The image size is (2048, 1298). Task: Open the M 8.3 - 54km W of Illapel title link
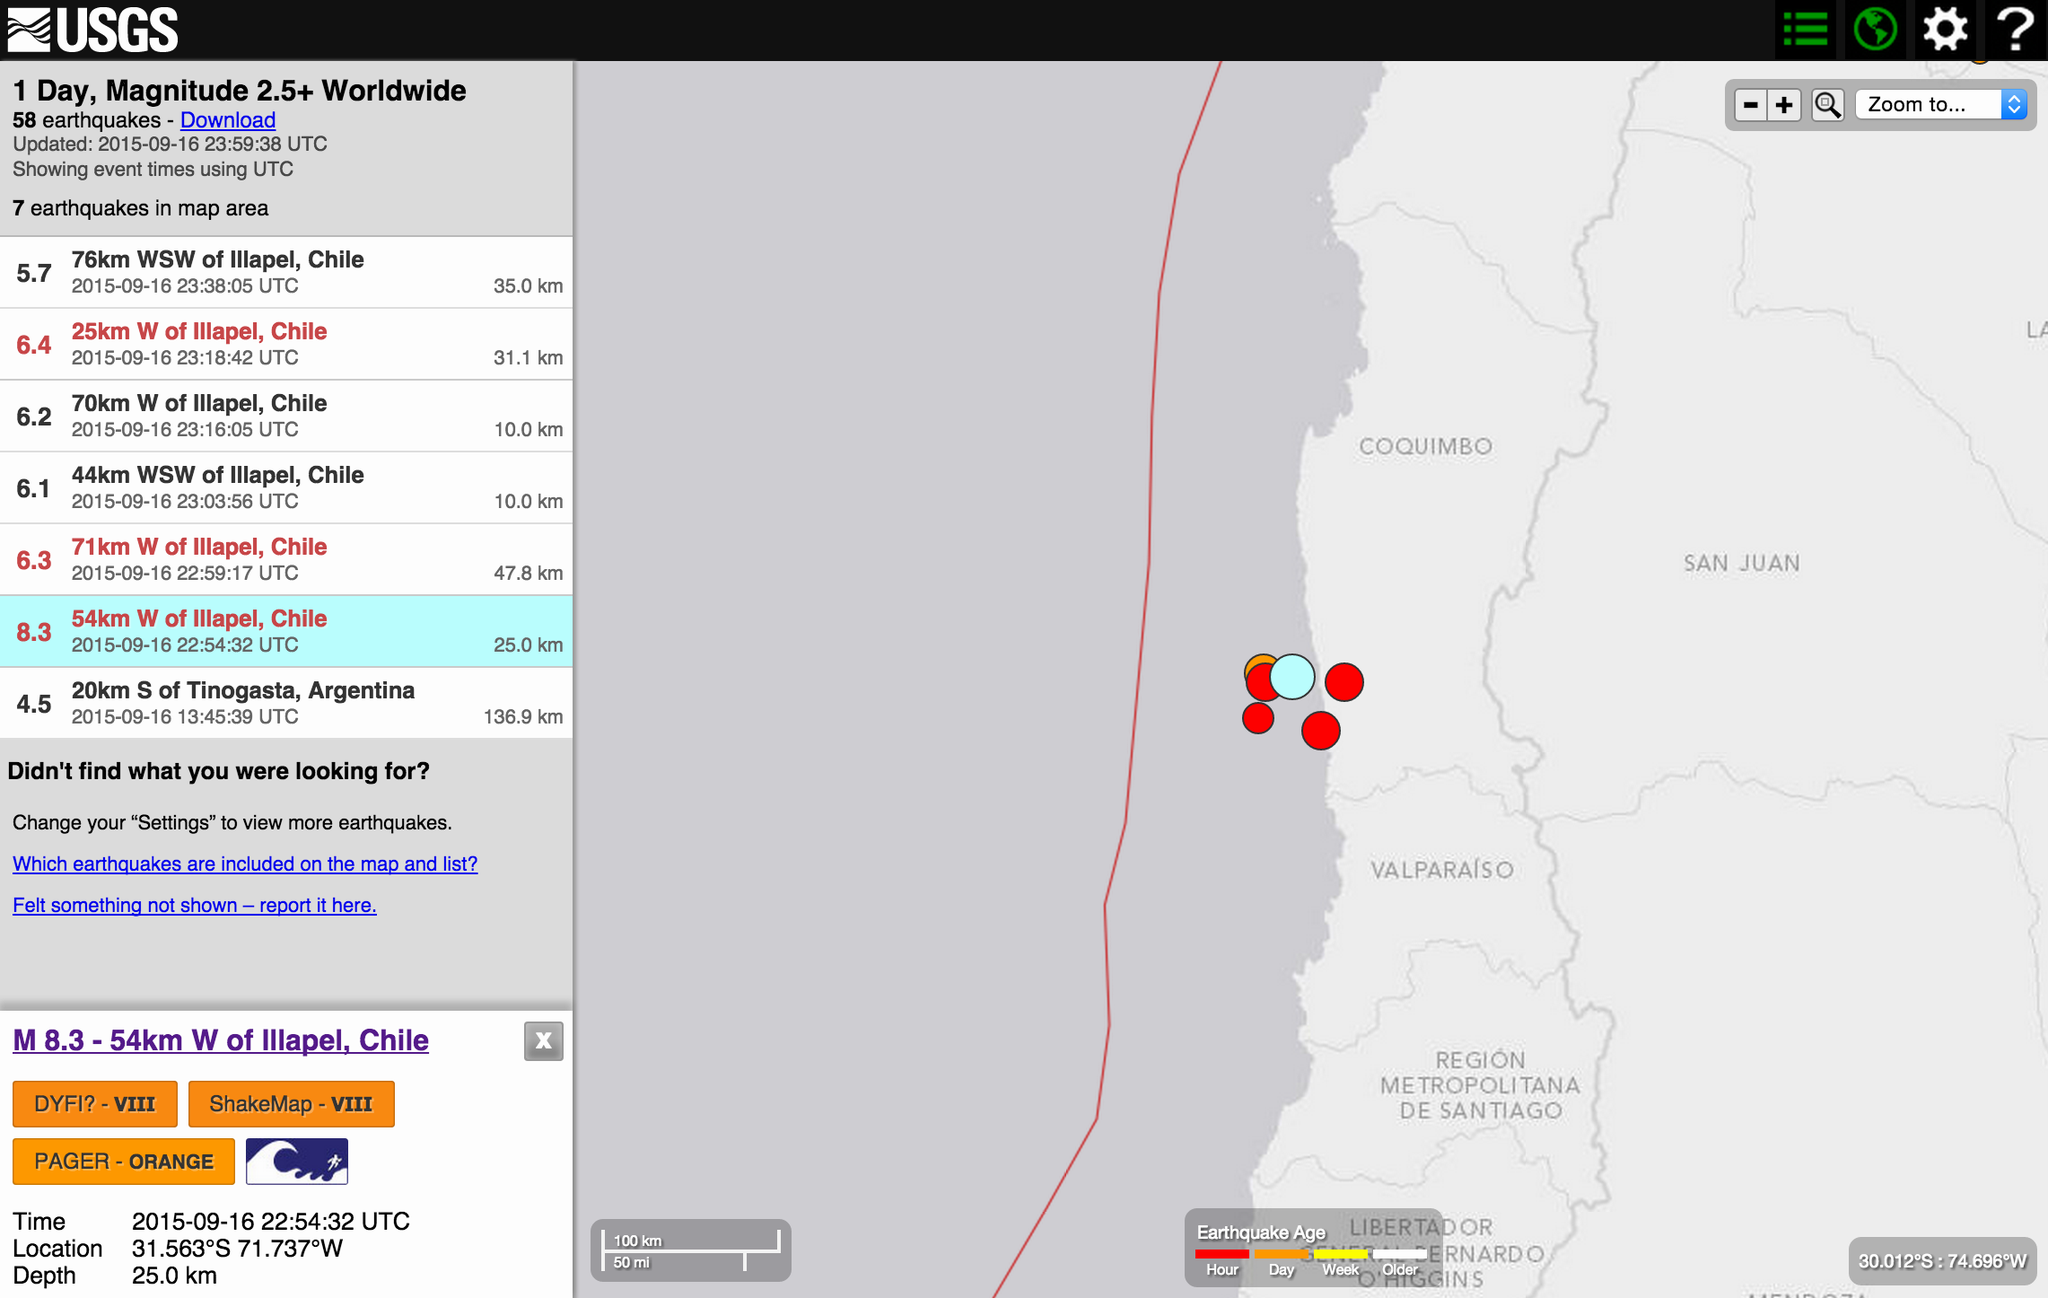(221, 1040)
